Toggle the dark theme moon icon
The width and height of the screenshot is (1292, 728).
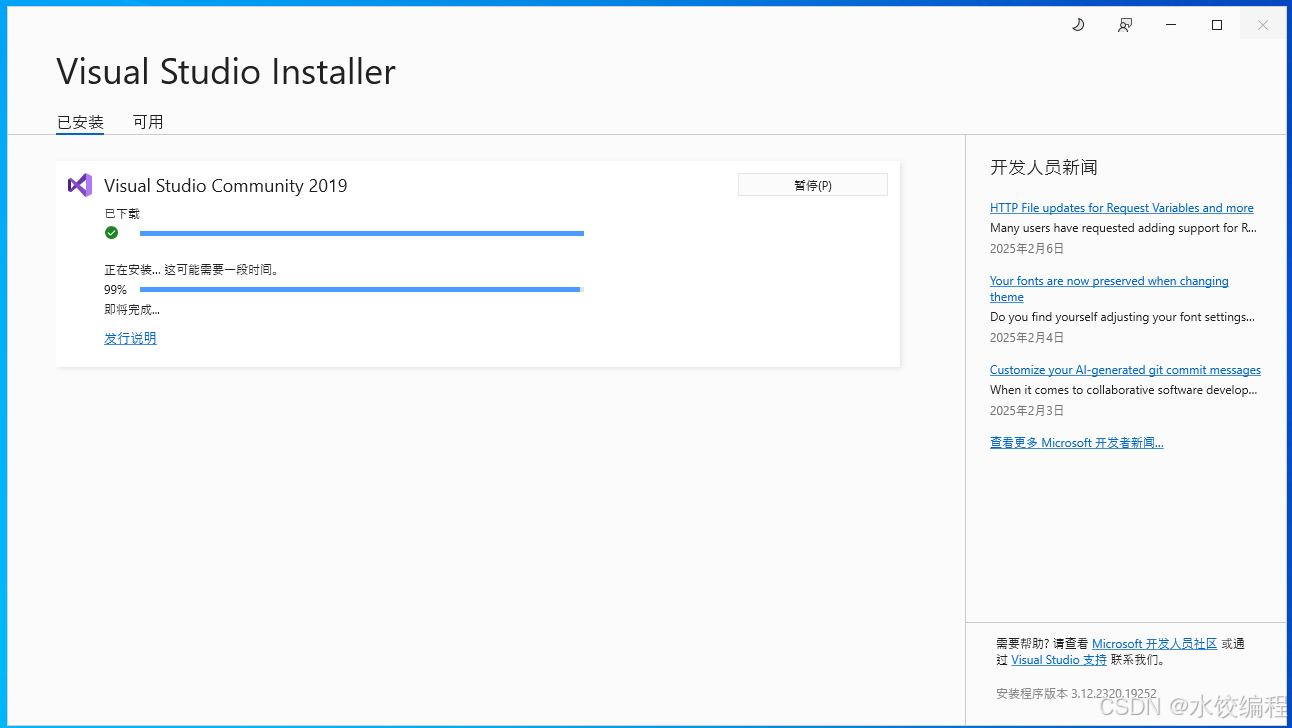point(1078,25)
